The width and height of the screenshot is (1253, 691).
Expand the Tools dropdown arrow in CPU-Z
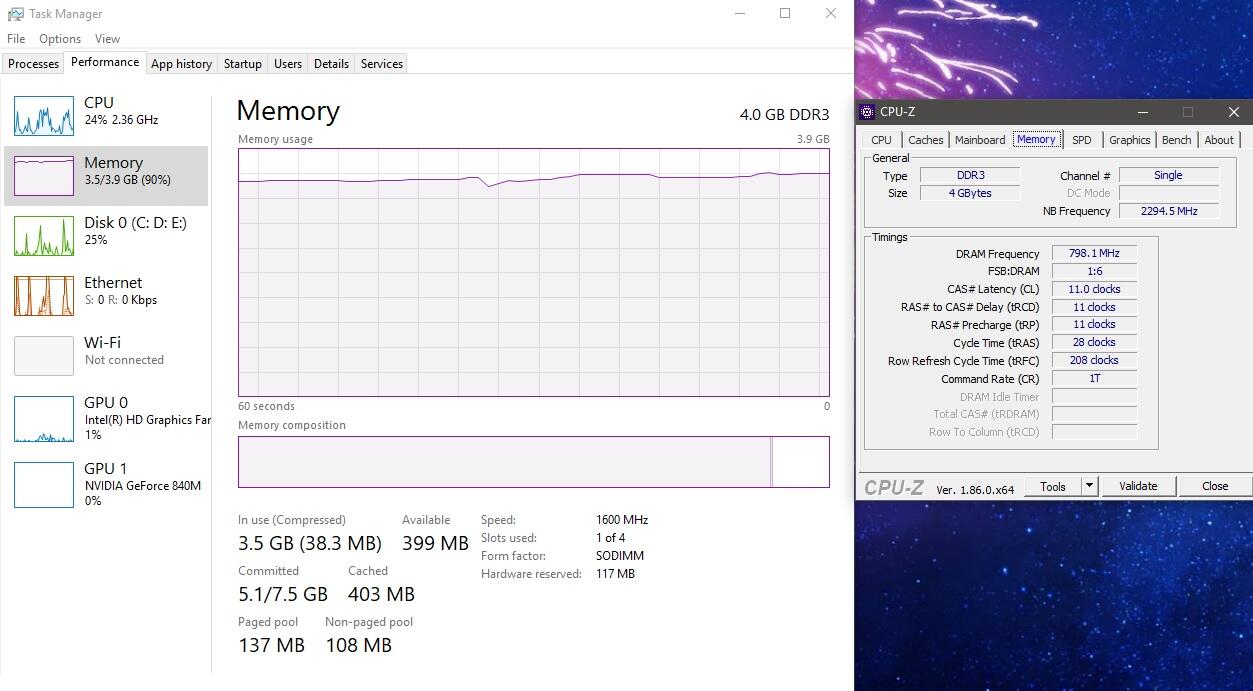coord(1090,486)
